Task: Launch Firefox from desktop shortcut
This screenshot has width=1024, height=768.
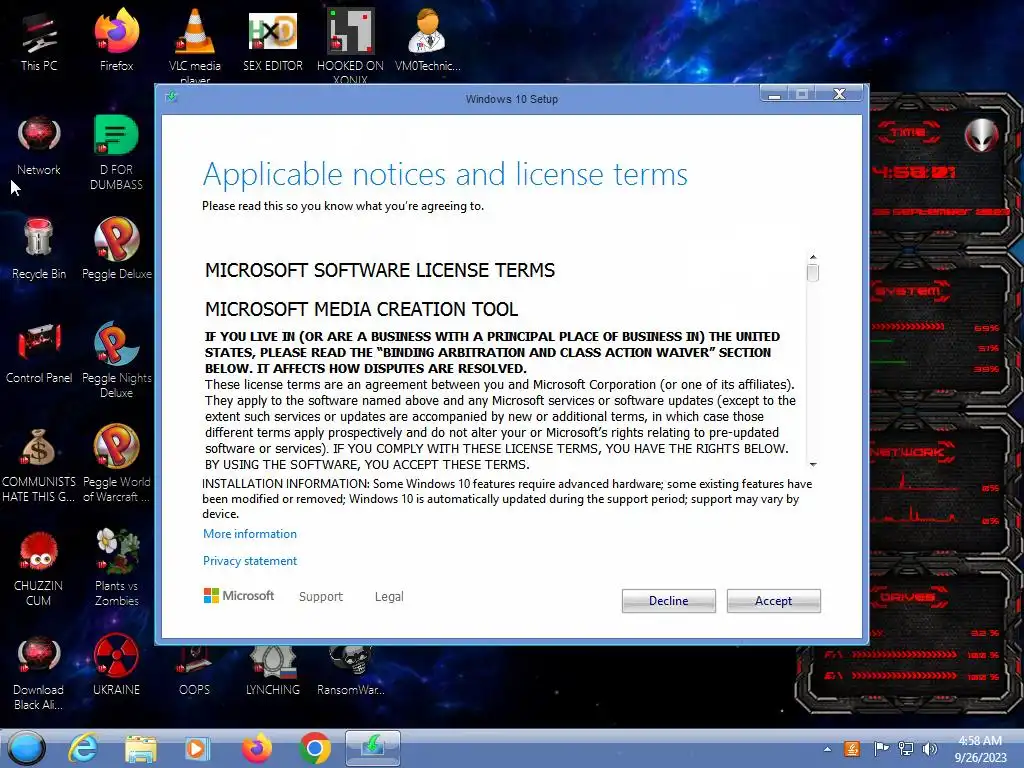Action: tap(116, 42)
